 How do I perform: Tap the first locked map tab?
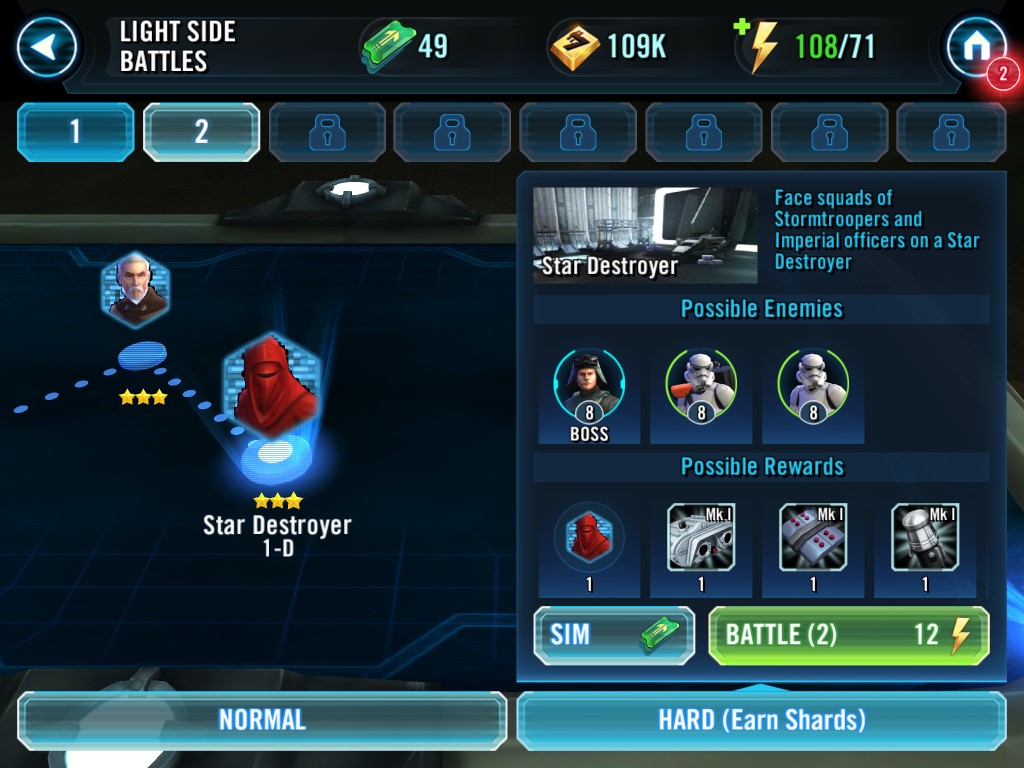[327, 132]
